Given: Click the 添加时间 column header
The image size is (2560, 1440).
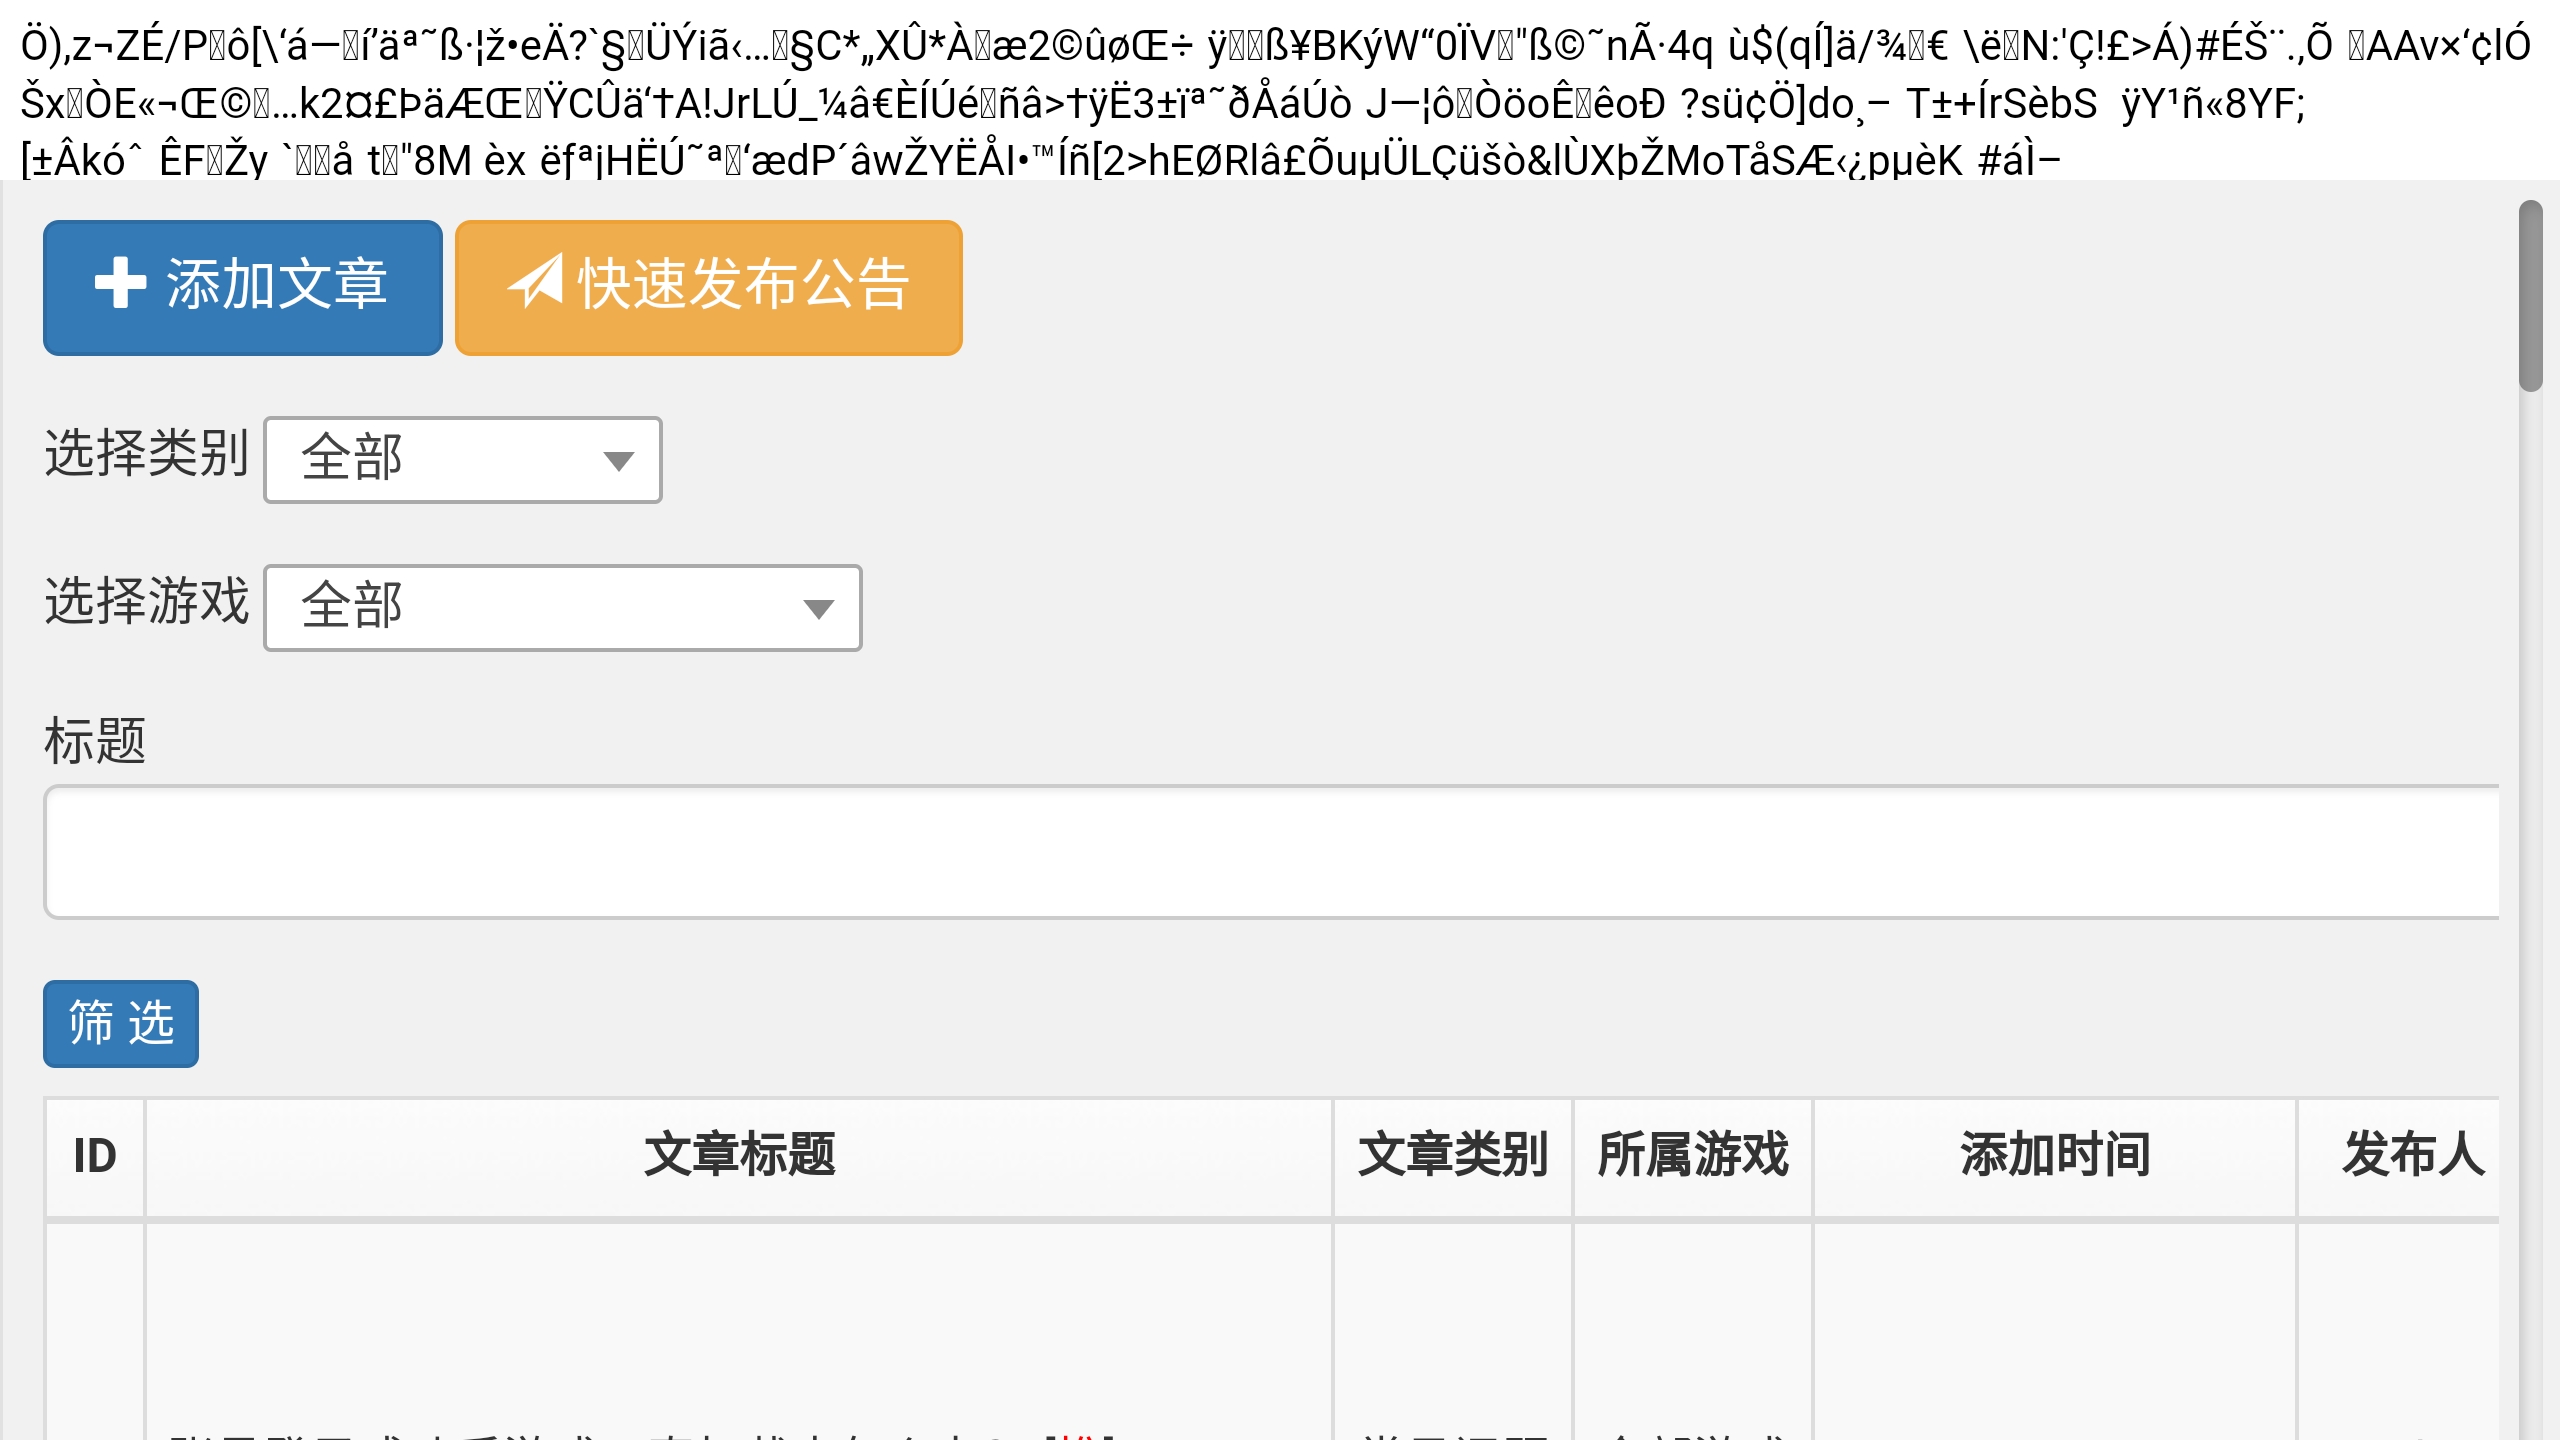Looking at the screenshot, I should [x=2055, y=1157].
